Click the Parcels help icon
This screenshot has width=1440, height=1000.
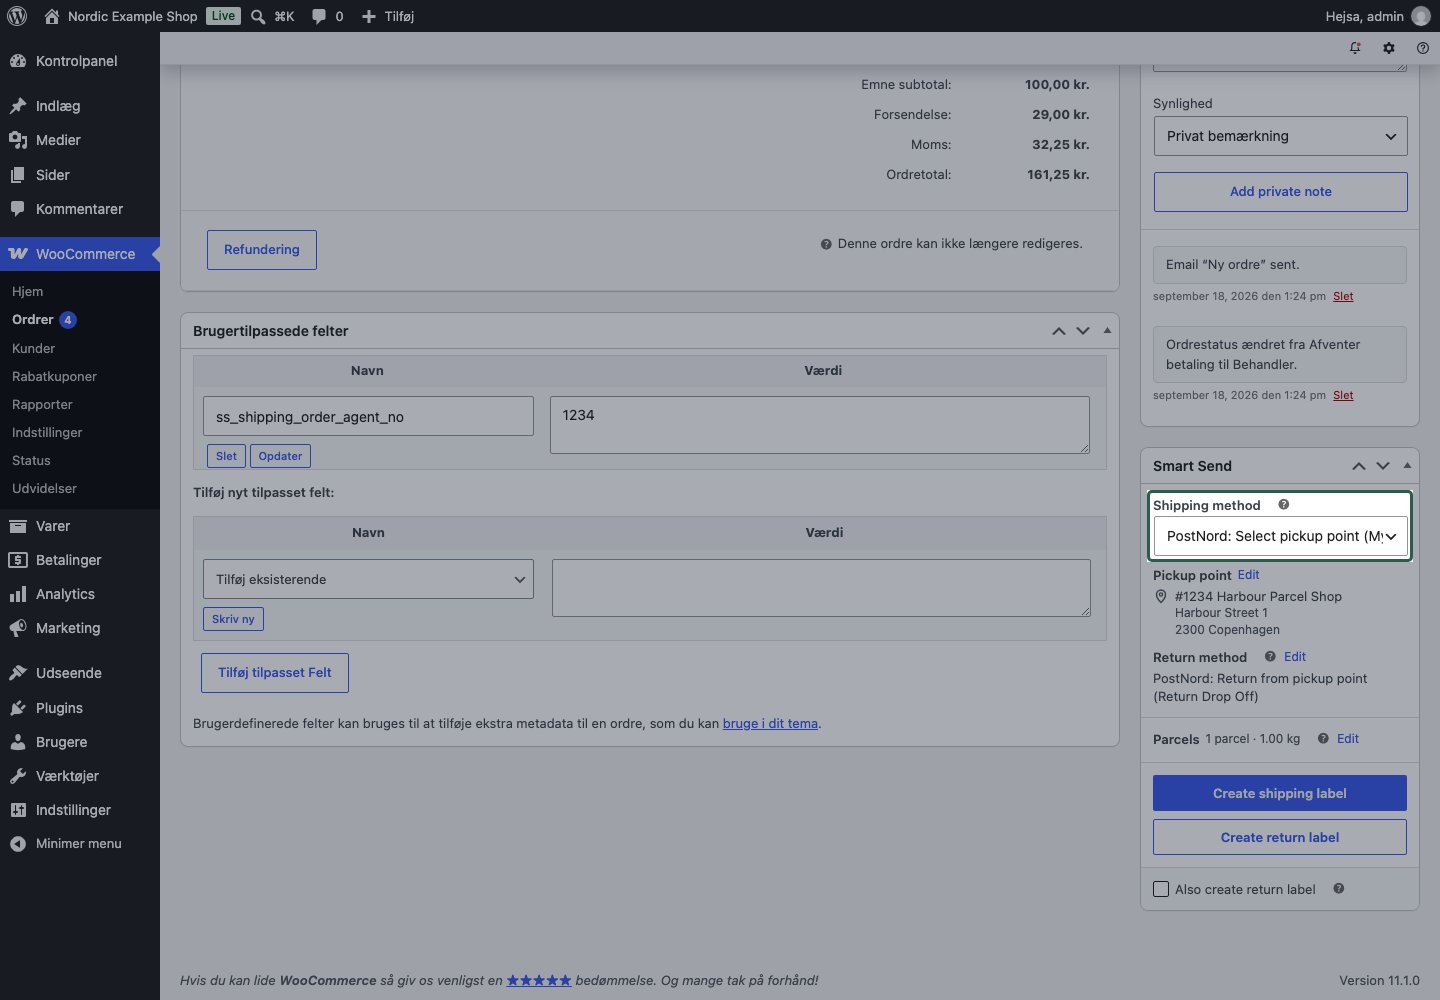1323,739
